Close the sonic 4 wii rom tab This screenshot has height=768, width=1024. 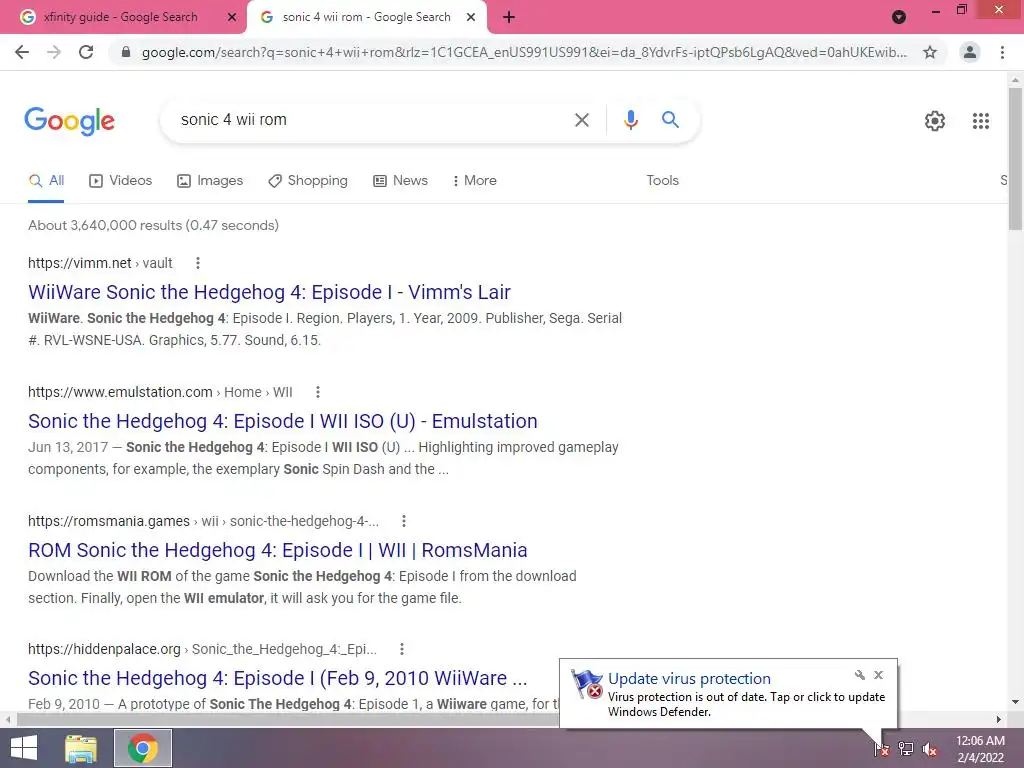471,17
